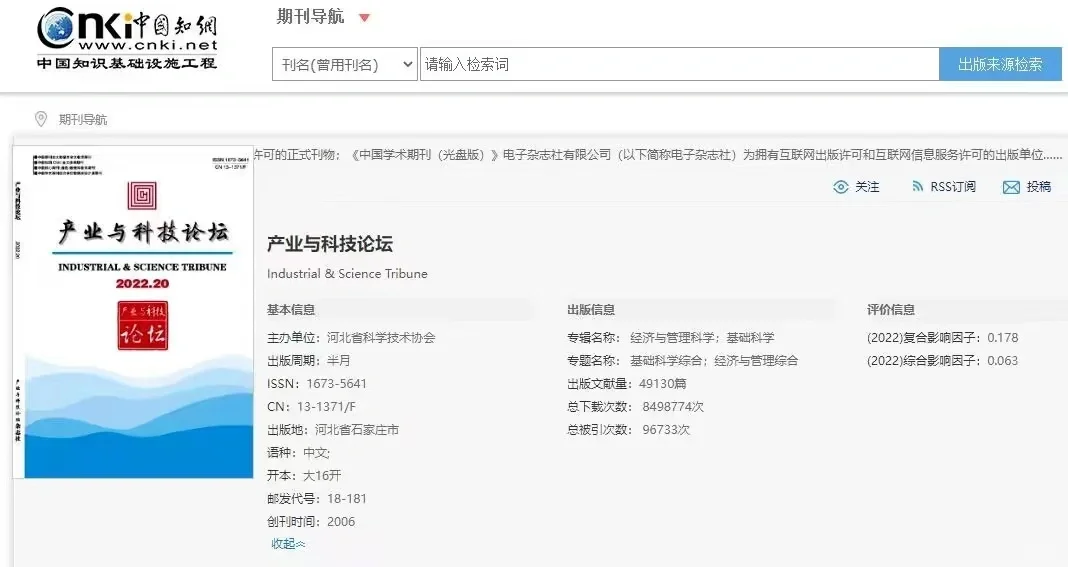Collapse details with the 收起 link
Screen dimensions: 1068x567
289,543
